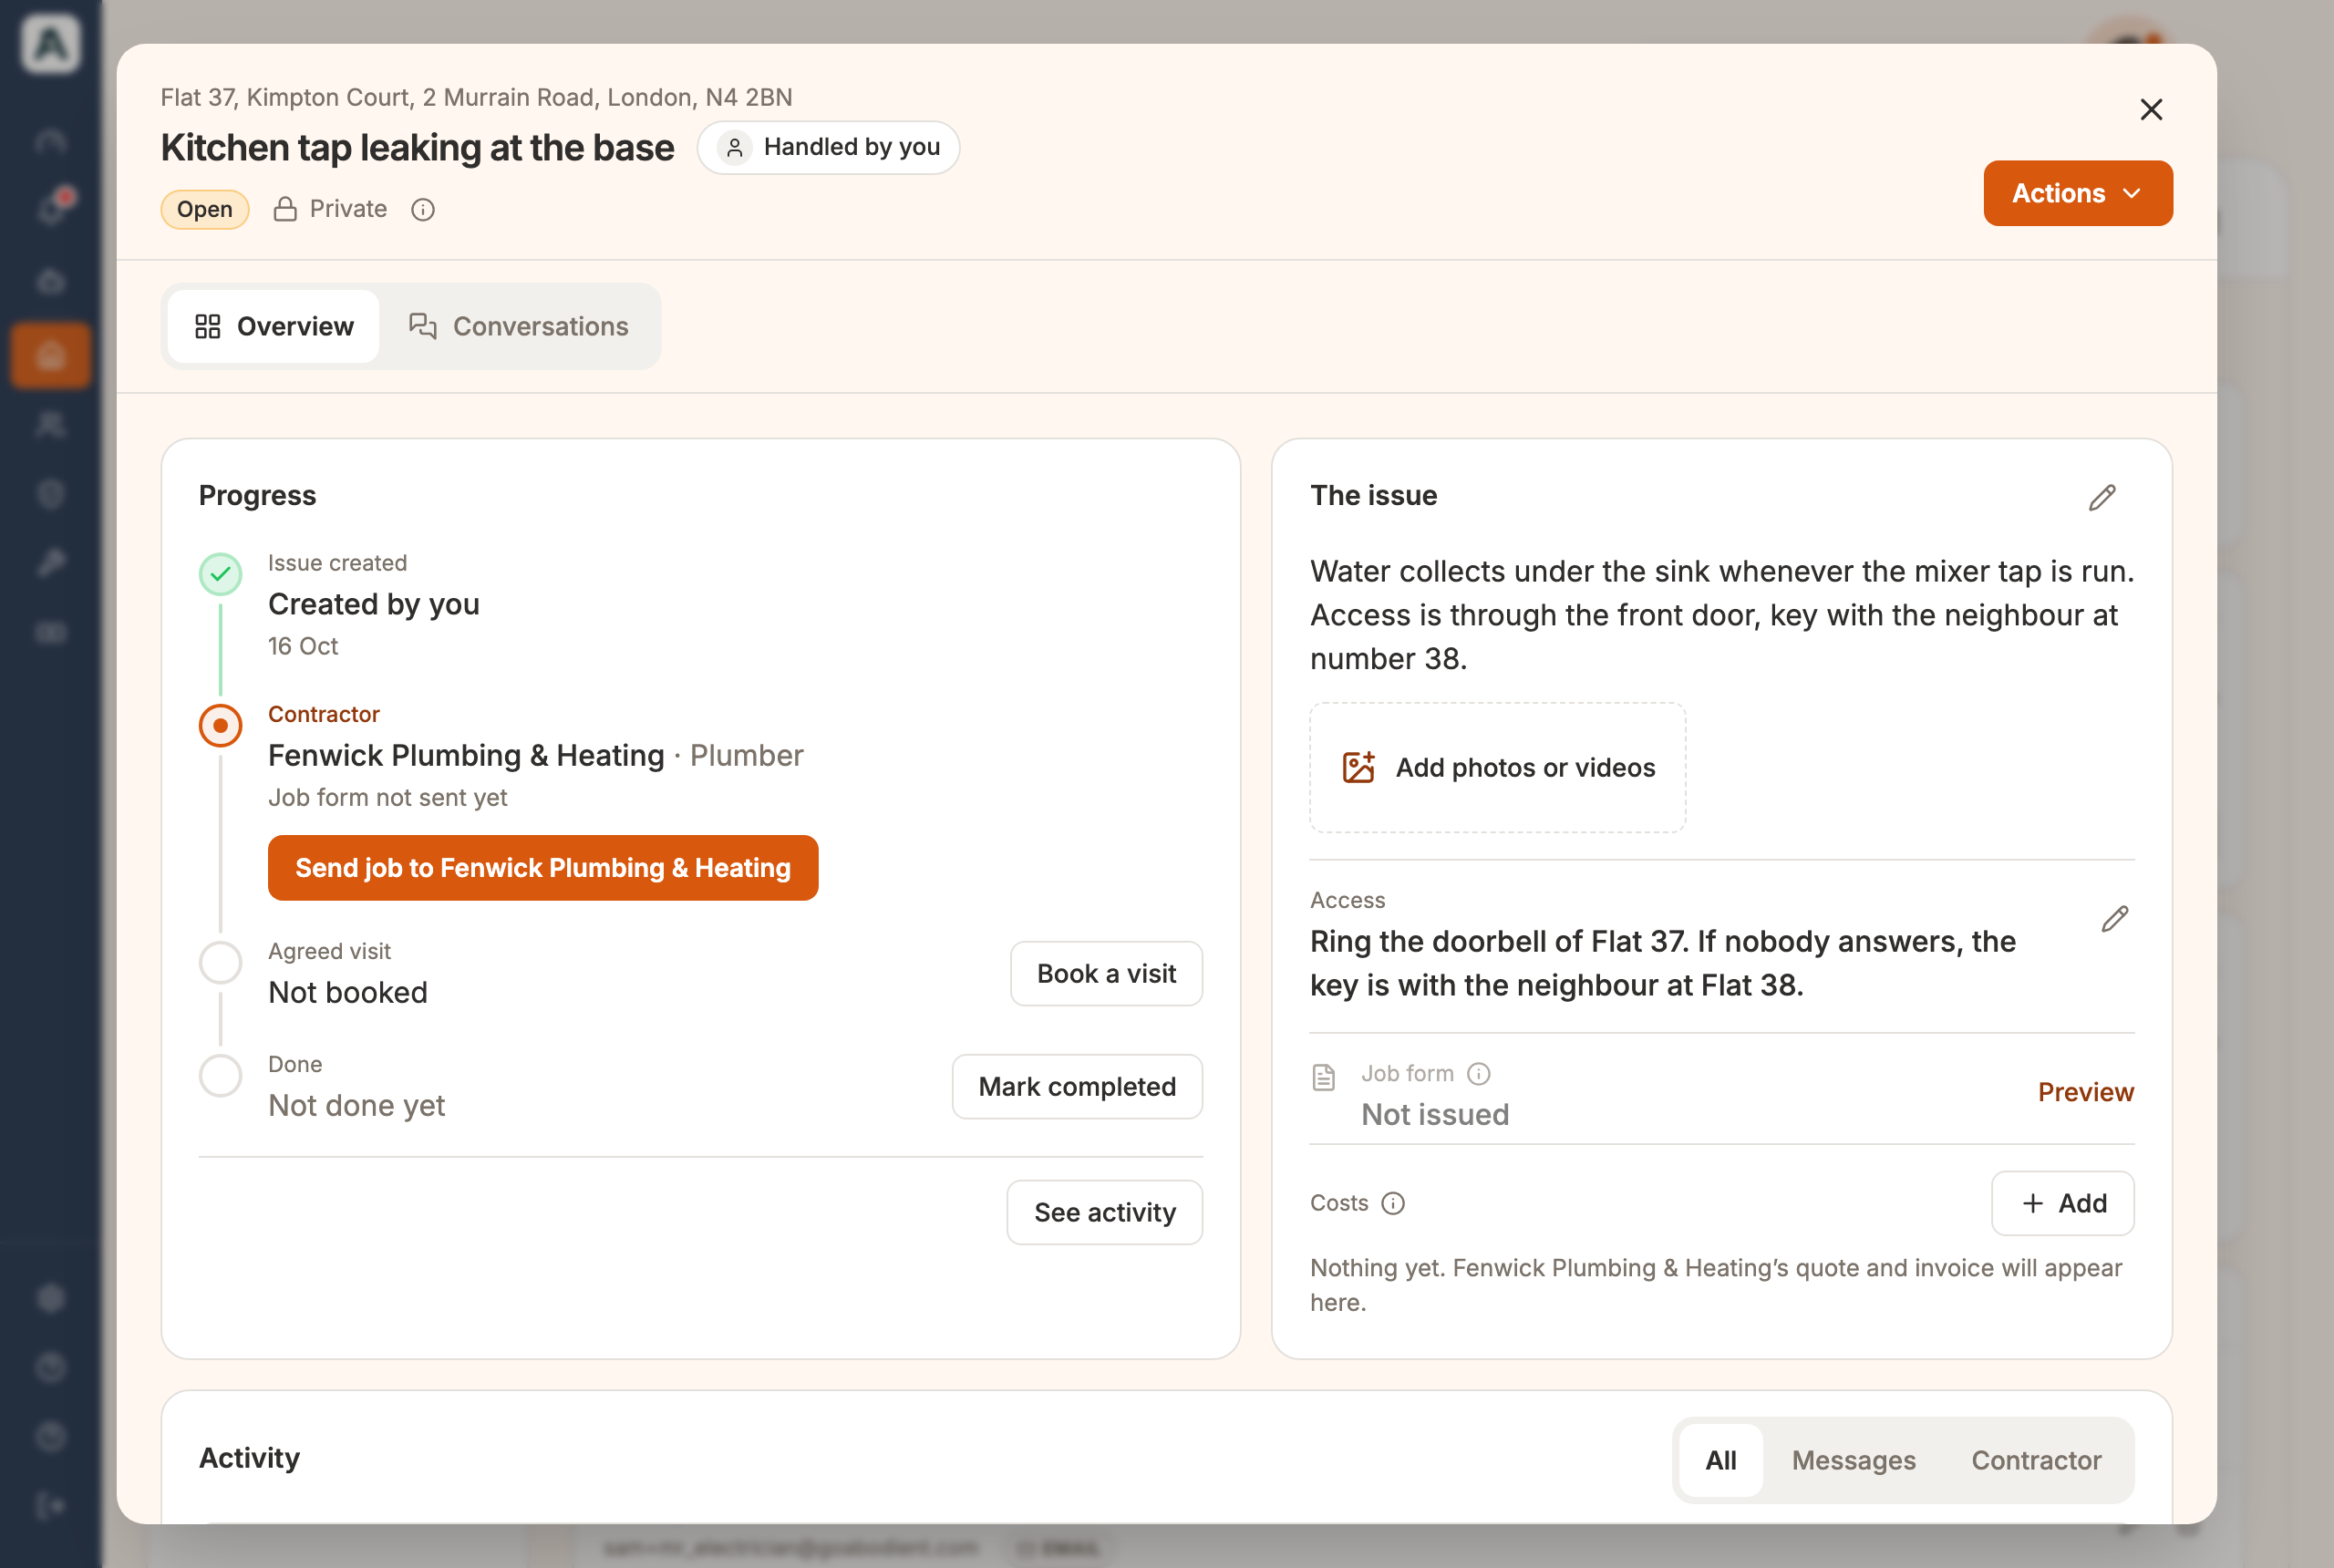Click the info icon beside Costs
Image resolution: width=2334 pixels, height=1568 pixels.
1392,1203
